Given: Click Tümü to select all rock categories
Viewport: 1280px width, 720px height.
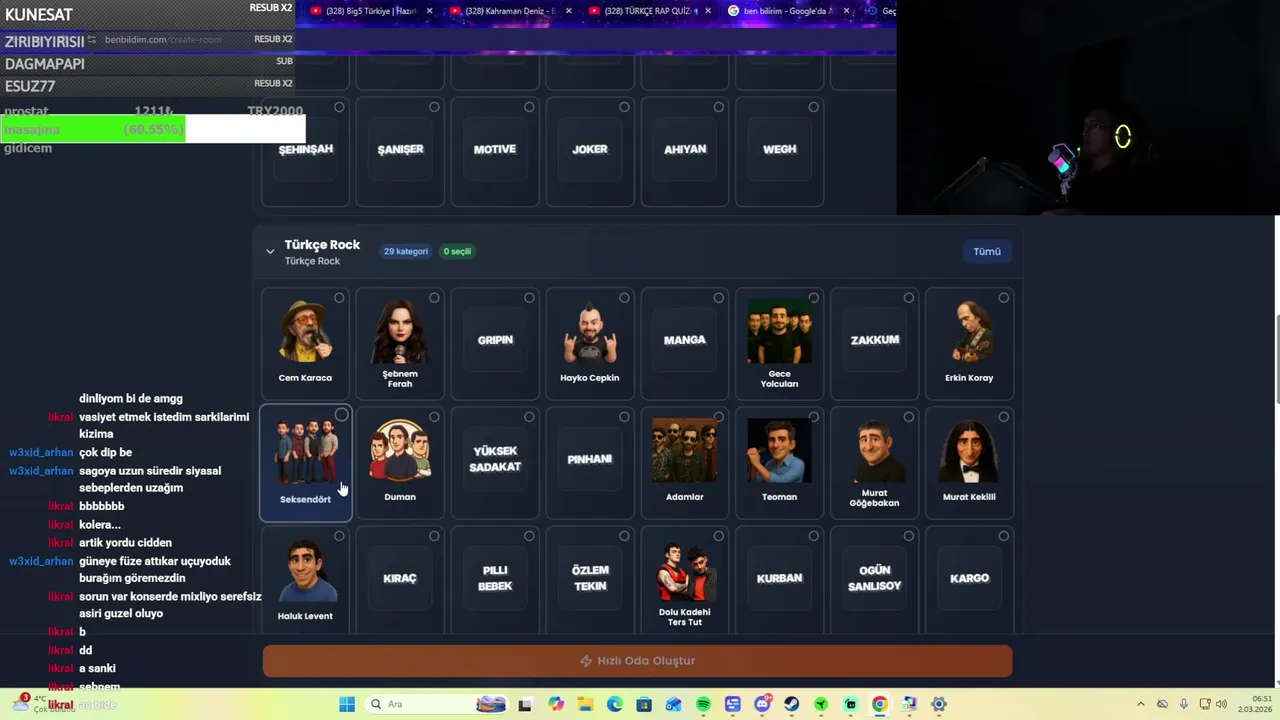Looking at the screenshot, I should click(987, 251).
